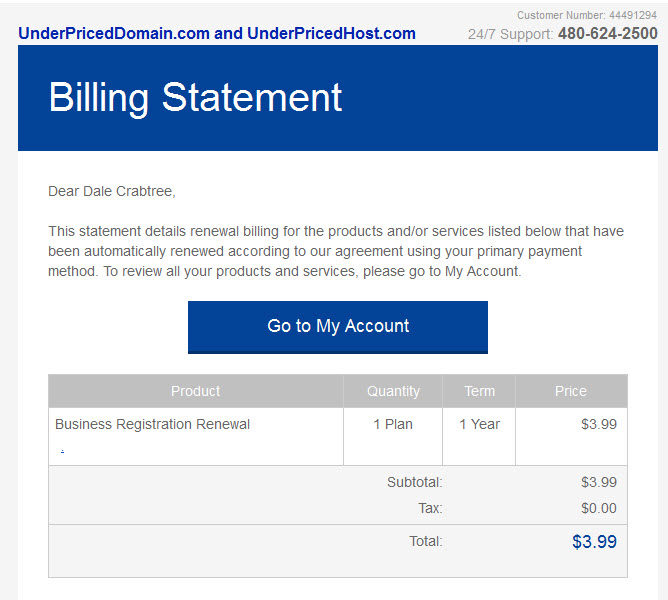This screenshot has height=600, width=668.
Task: Select the Customer Number 44491294 text
Action: (587, 15)
